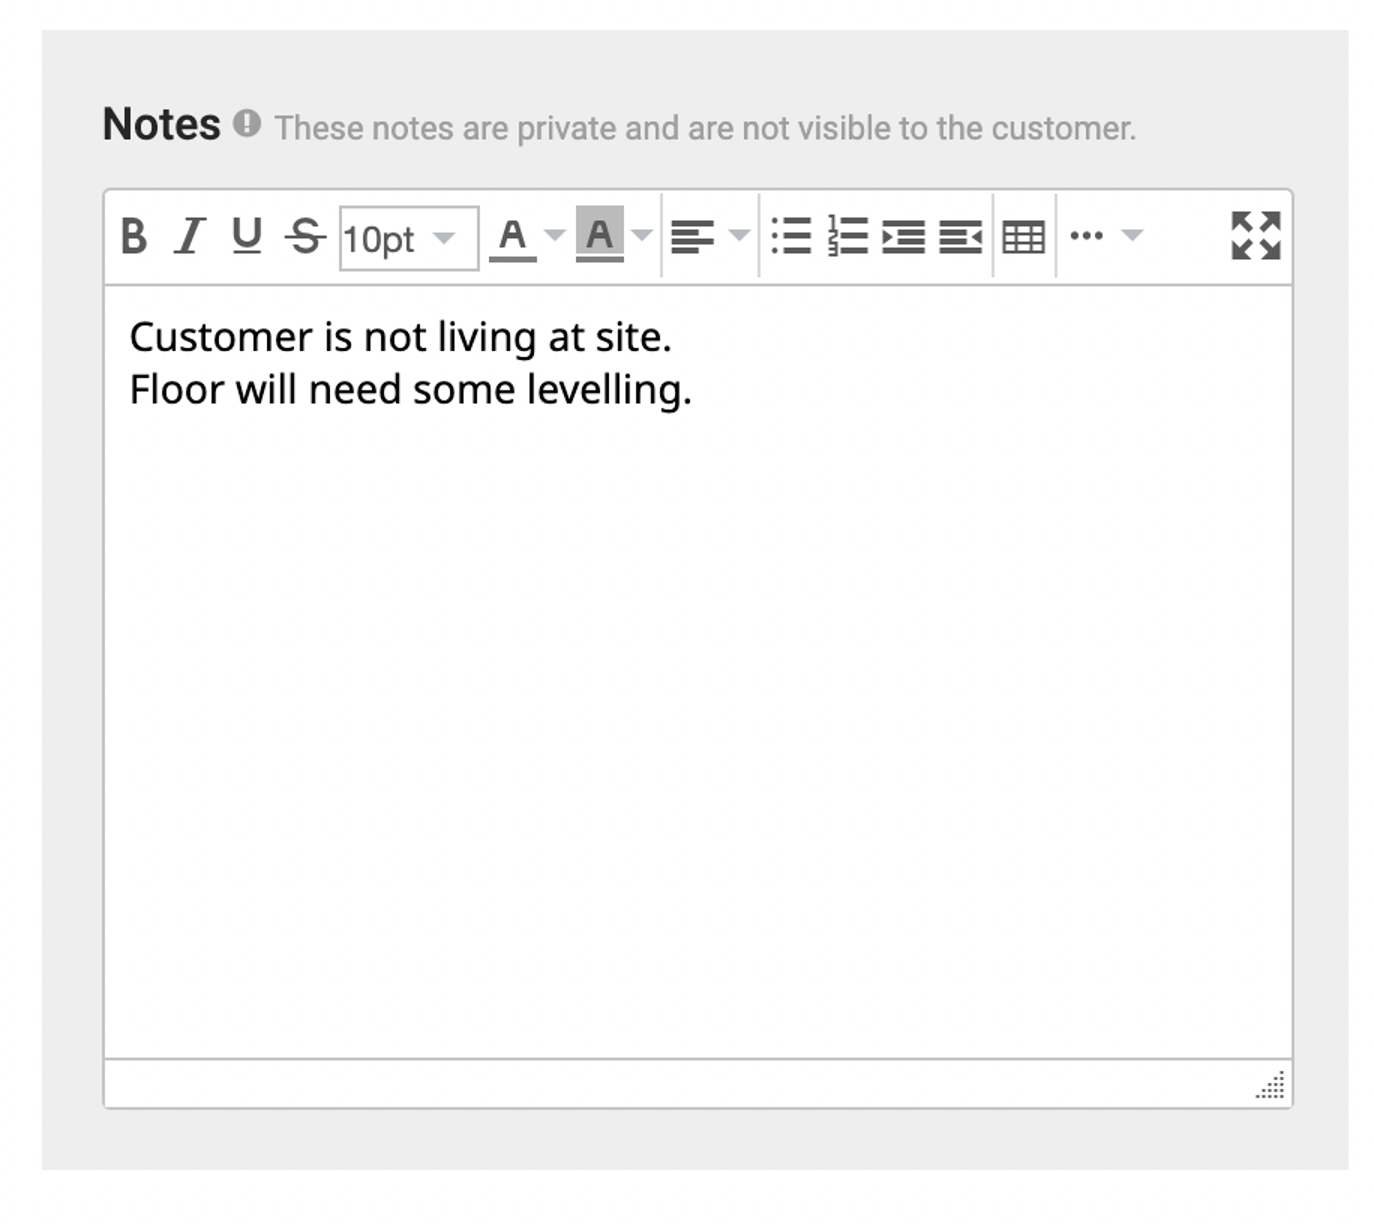Insert a bulleted list
Screen dimensions: 1374x1228
[791, 237]
